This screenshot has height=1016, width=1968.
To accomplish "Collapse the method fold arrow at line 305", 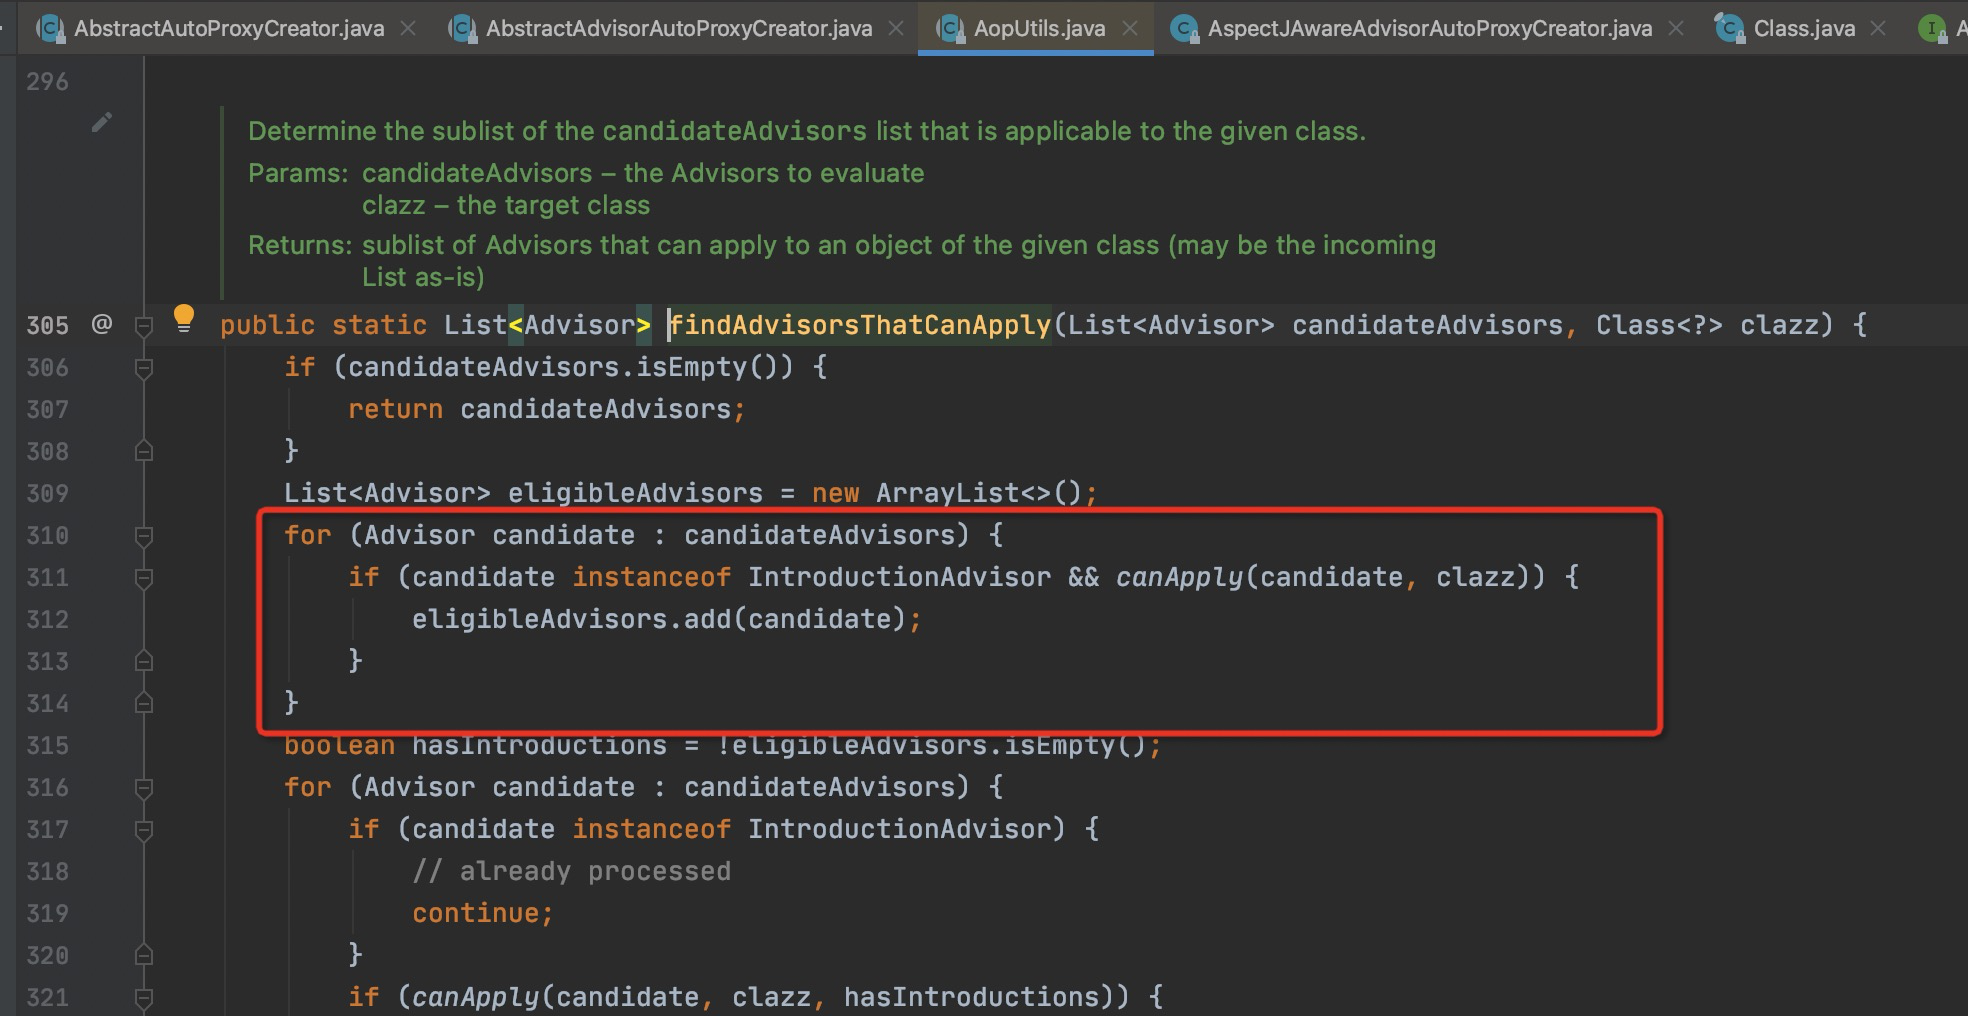I will [x=144, y=325].
